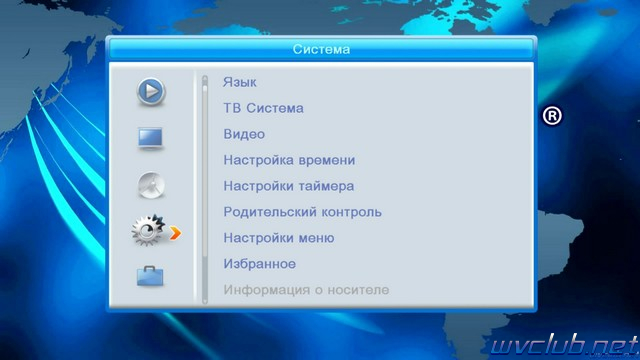
Task: Open Настройки таймера entry
Action: [289, 186]
